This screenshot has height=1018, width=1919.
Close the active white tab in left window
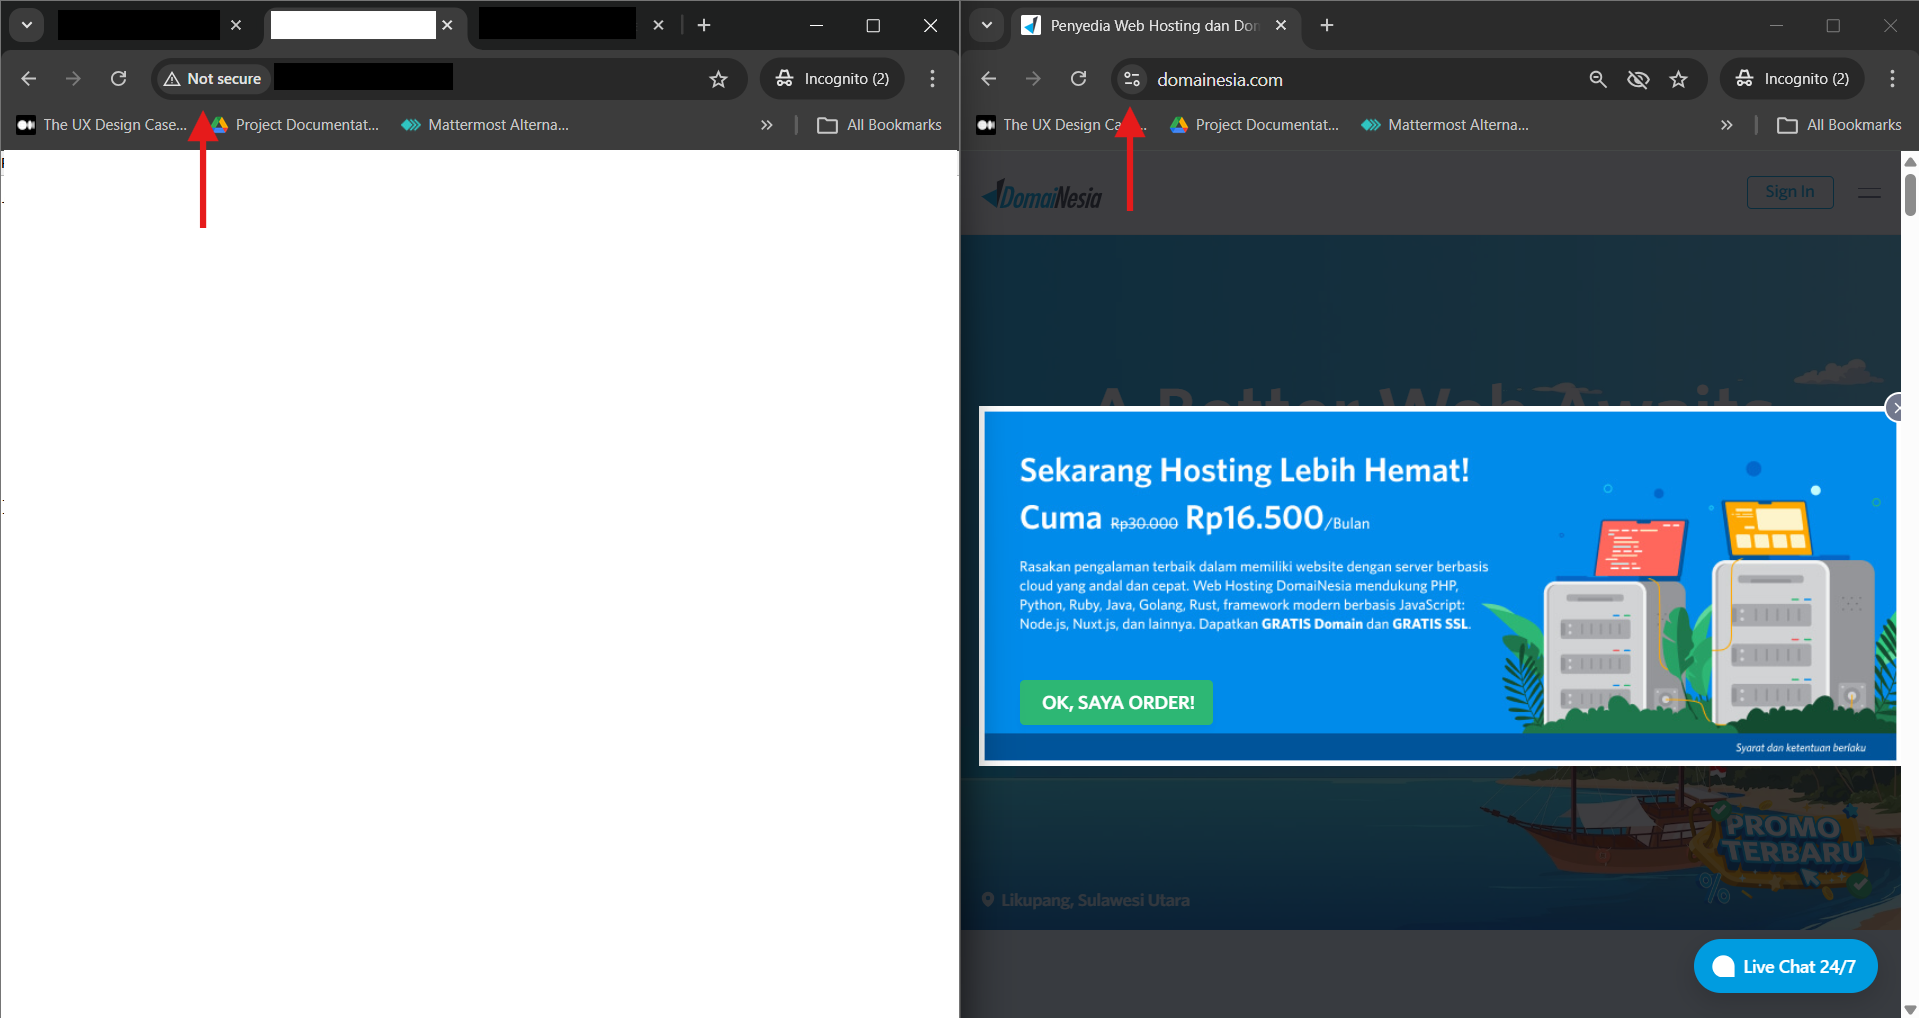447,25
